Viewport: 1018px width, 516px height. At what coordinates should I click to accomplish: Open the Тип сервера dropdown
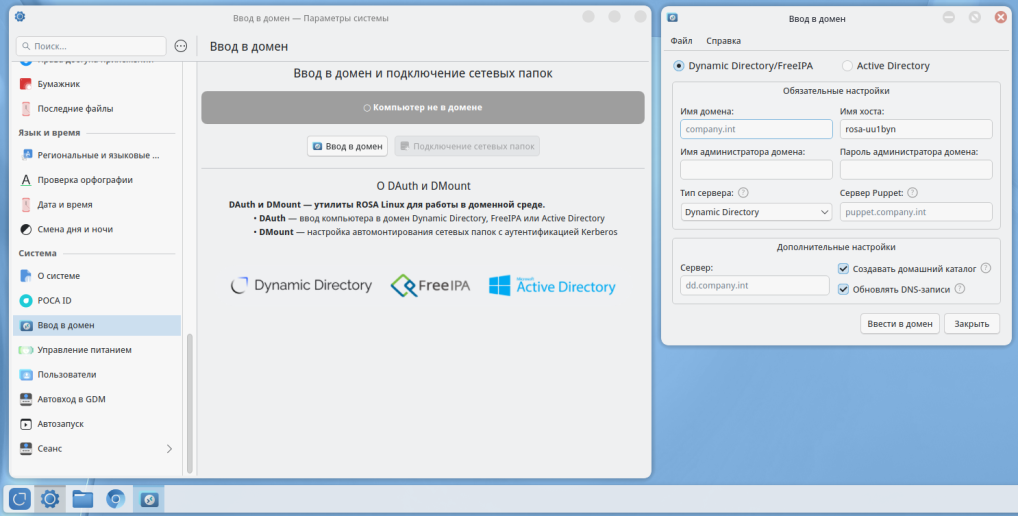coord(756,212)
